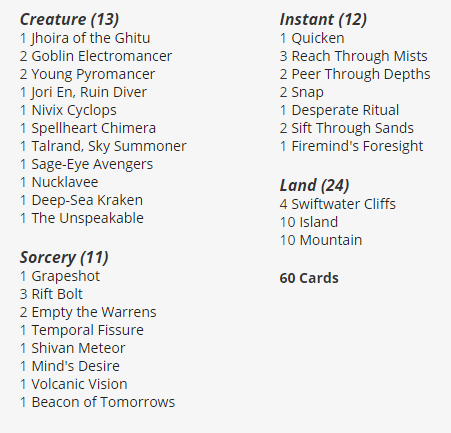The image size is (451, 433).
Task: Click the Swiftwater Cliffs land link
Action: (343, 204)
